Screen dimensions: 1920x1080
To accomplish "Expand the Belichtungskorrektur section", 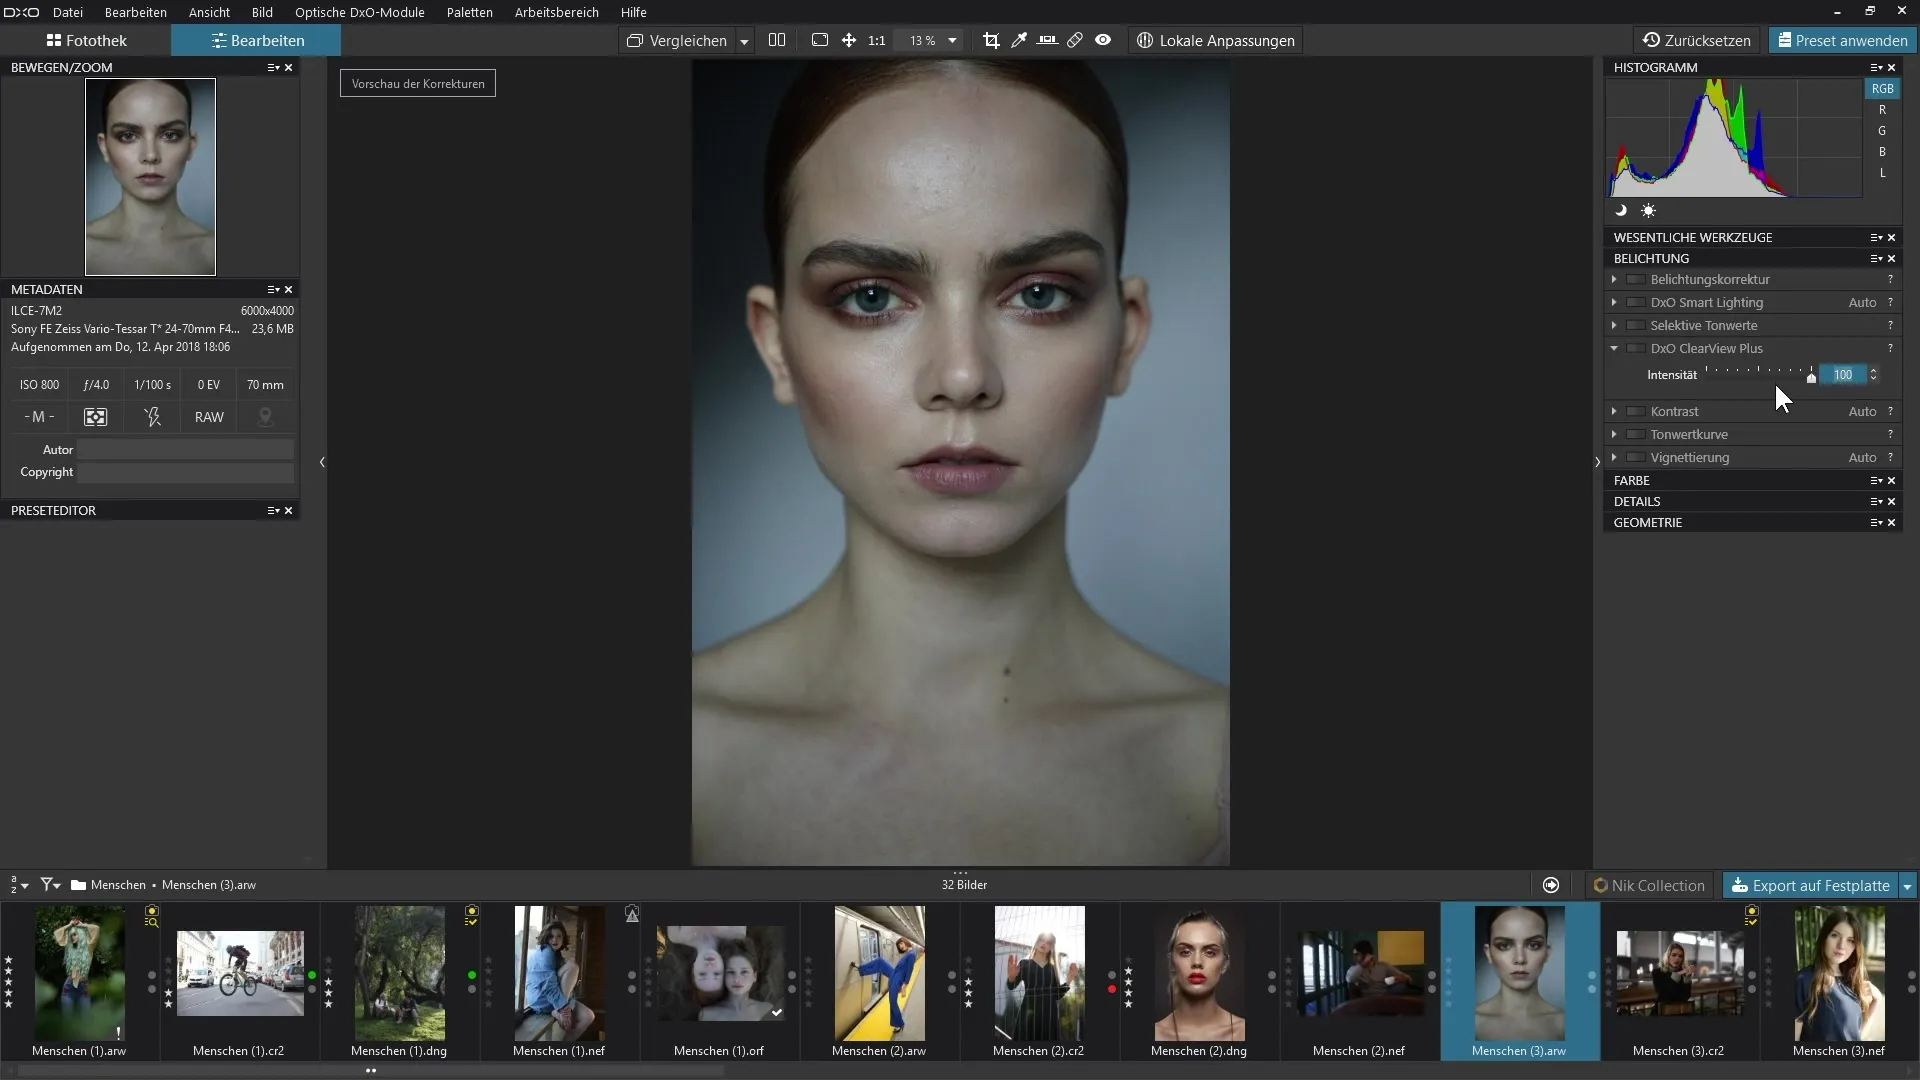I will coord(1614,279).
